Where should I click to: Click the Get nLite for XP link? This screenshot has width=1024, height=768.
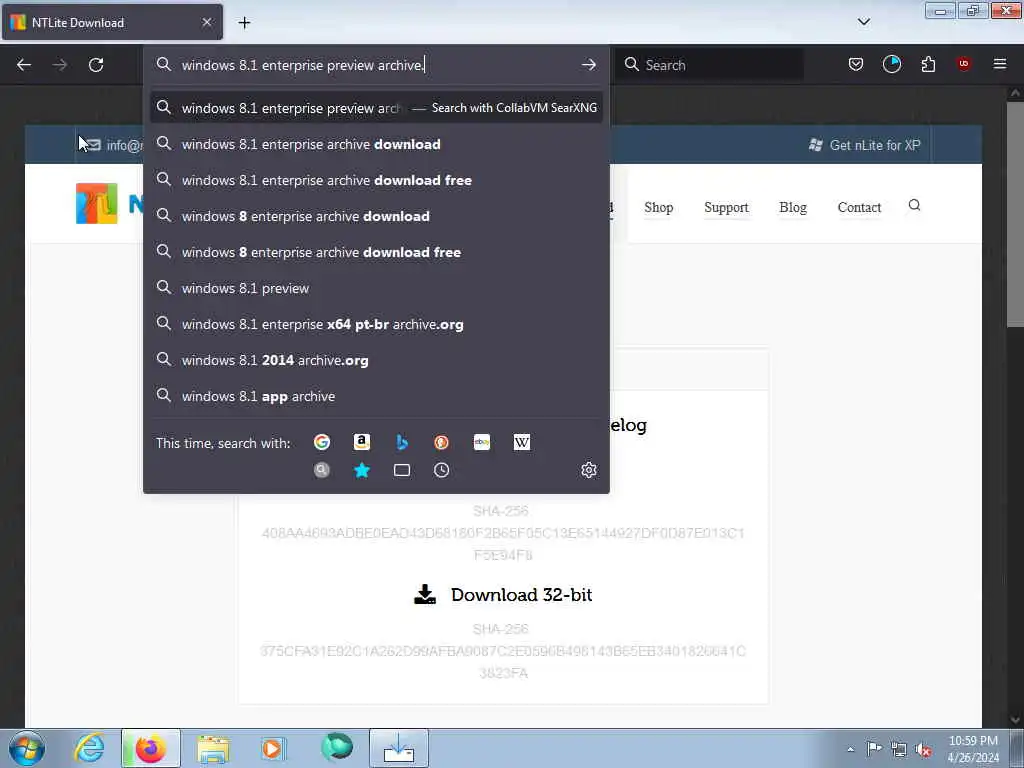[x=865, y=145]
